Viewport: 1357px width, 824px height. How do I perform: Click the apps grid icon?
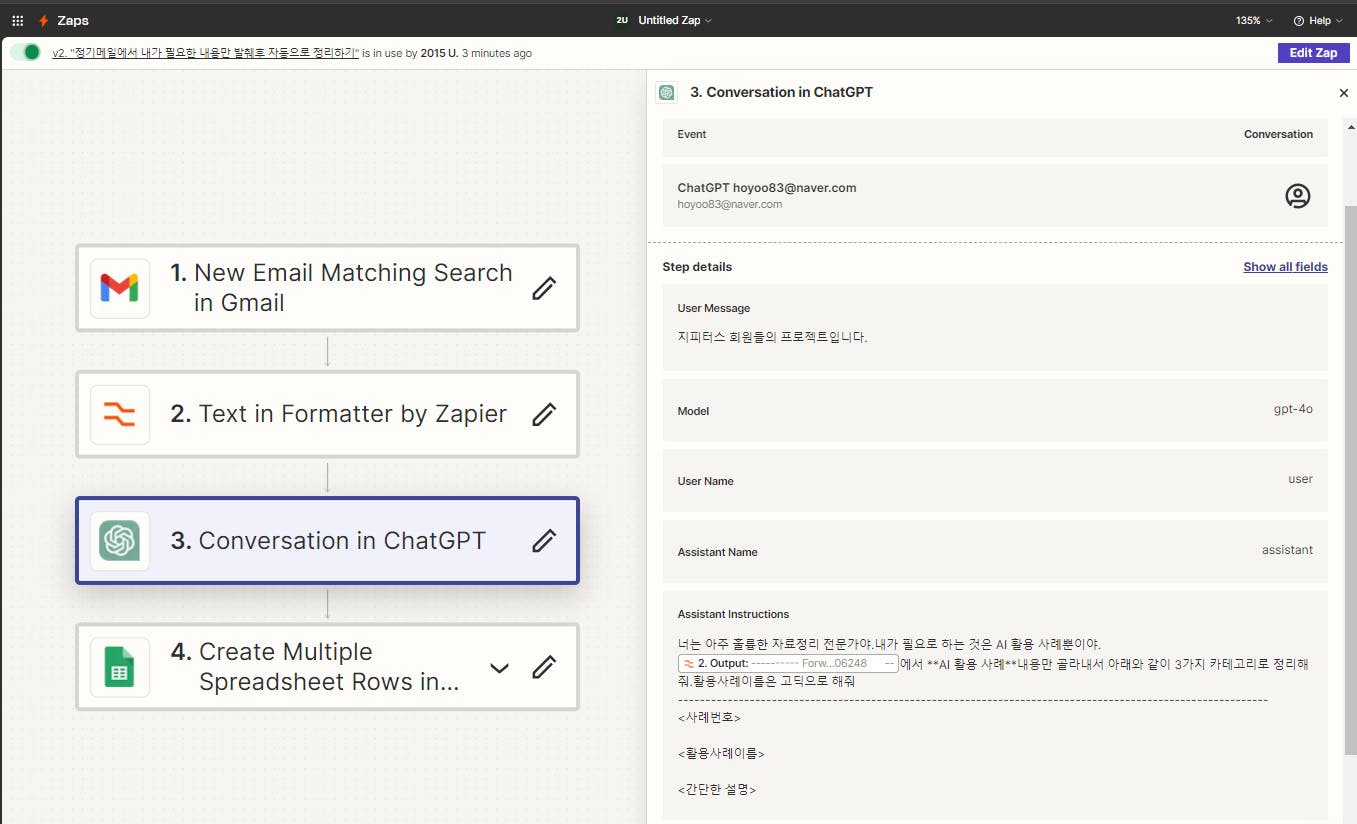pos(18,20)
